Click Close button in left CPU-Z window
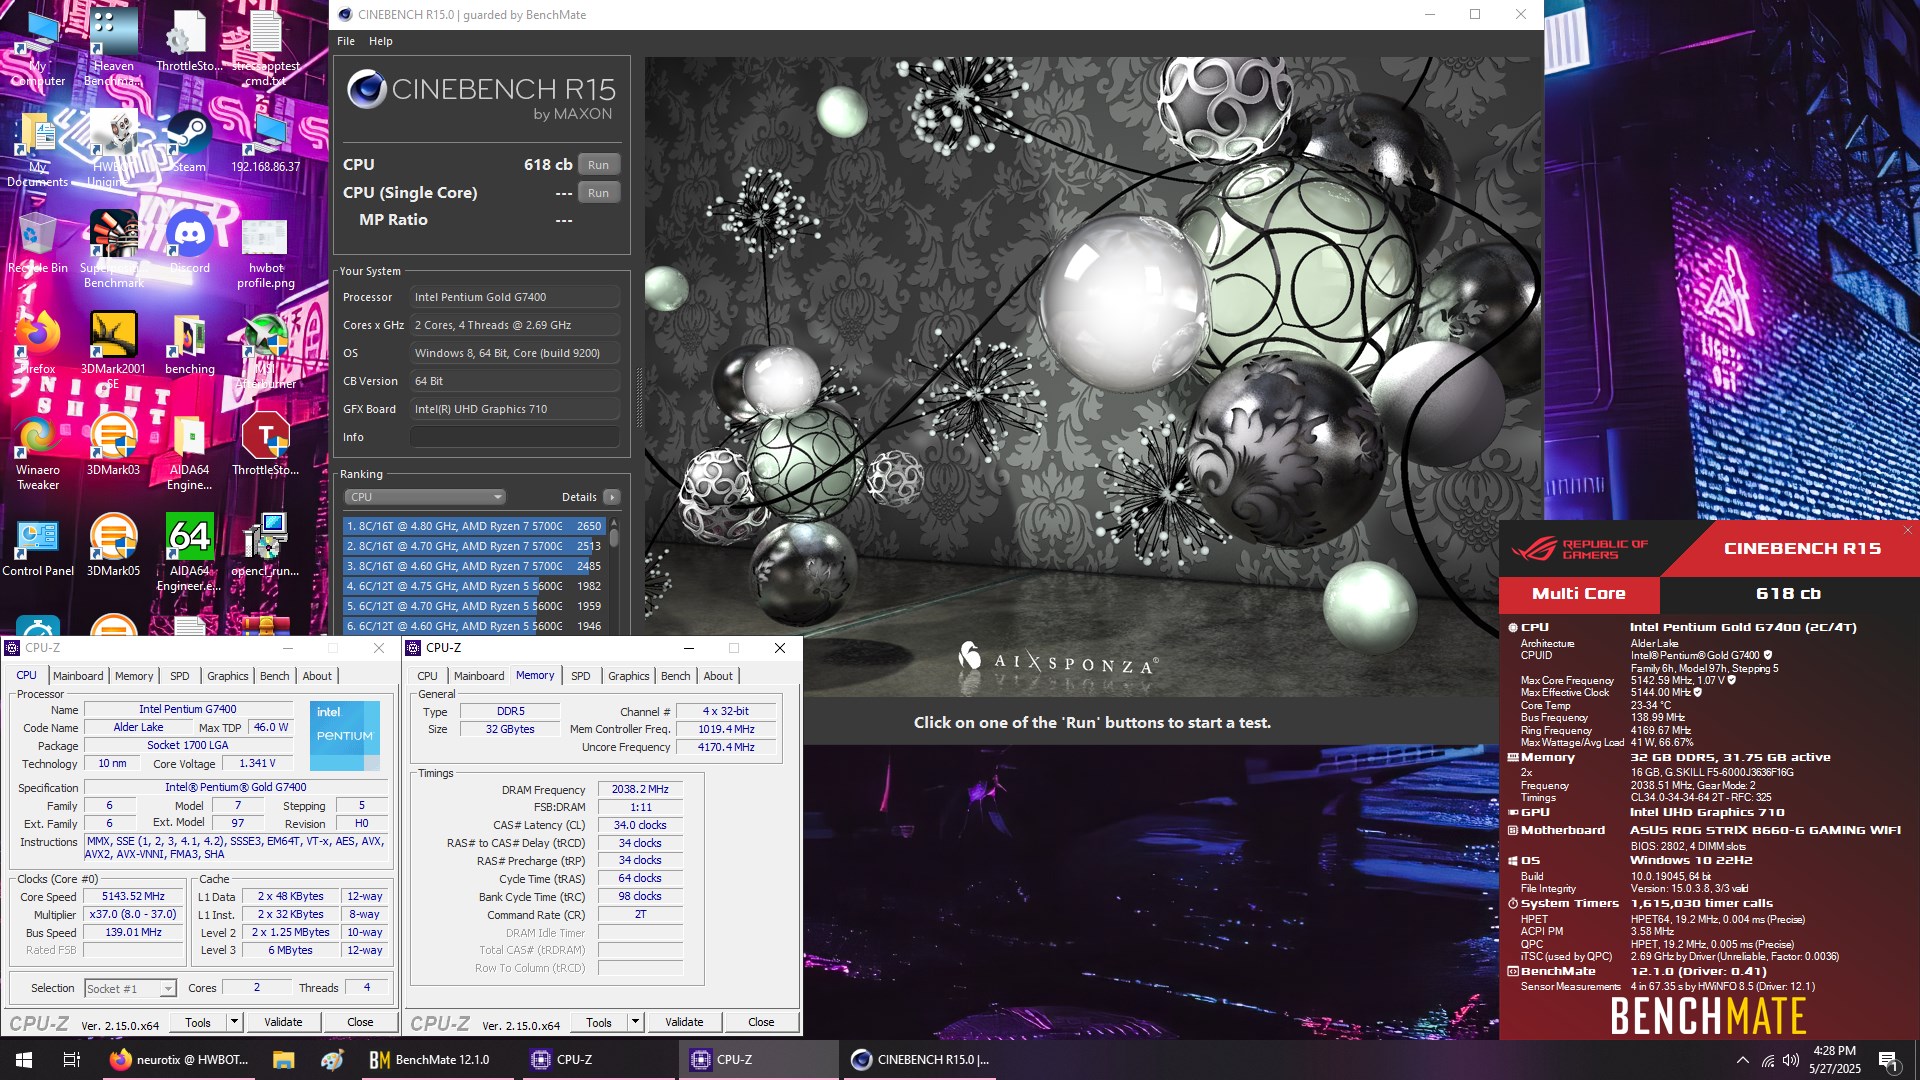 (x=360, y=1022)
